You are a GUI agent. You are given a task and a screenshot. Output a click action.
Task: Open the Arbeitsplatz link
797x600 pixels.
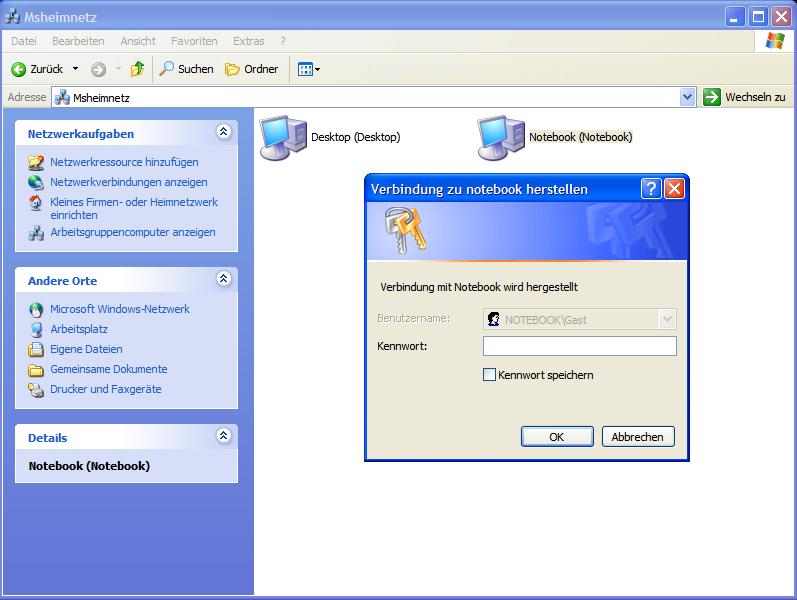(79, 329)
